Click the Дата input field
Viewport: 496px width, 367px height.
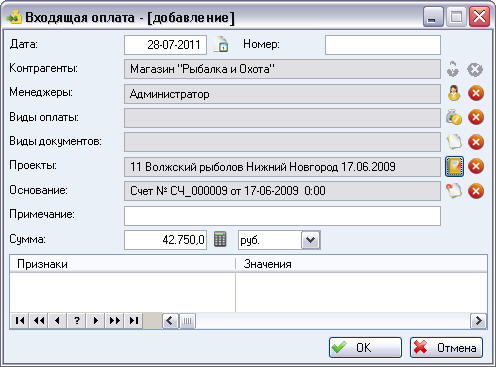point(165,45)
